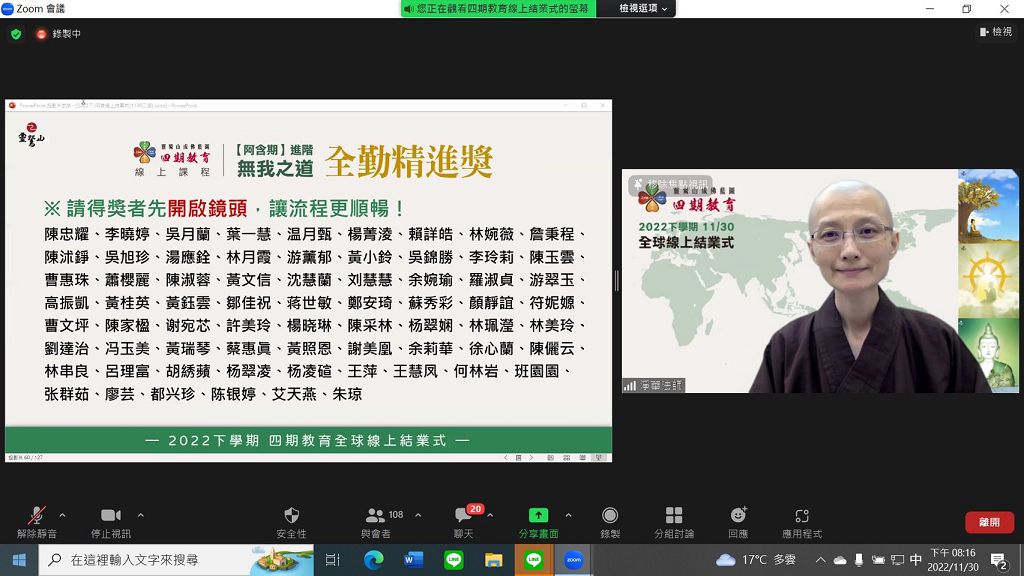
Task: Expand arrow next to 與會者 108
Action: pyautogui.click(x=418, y=515)
